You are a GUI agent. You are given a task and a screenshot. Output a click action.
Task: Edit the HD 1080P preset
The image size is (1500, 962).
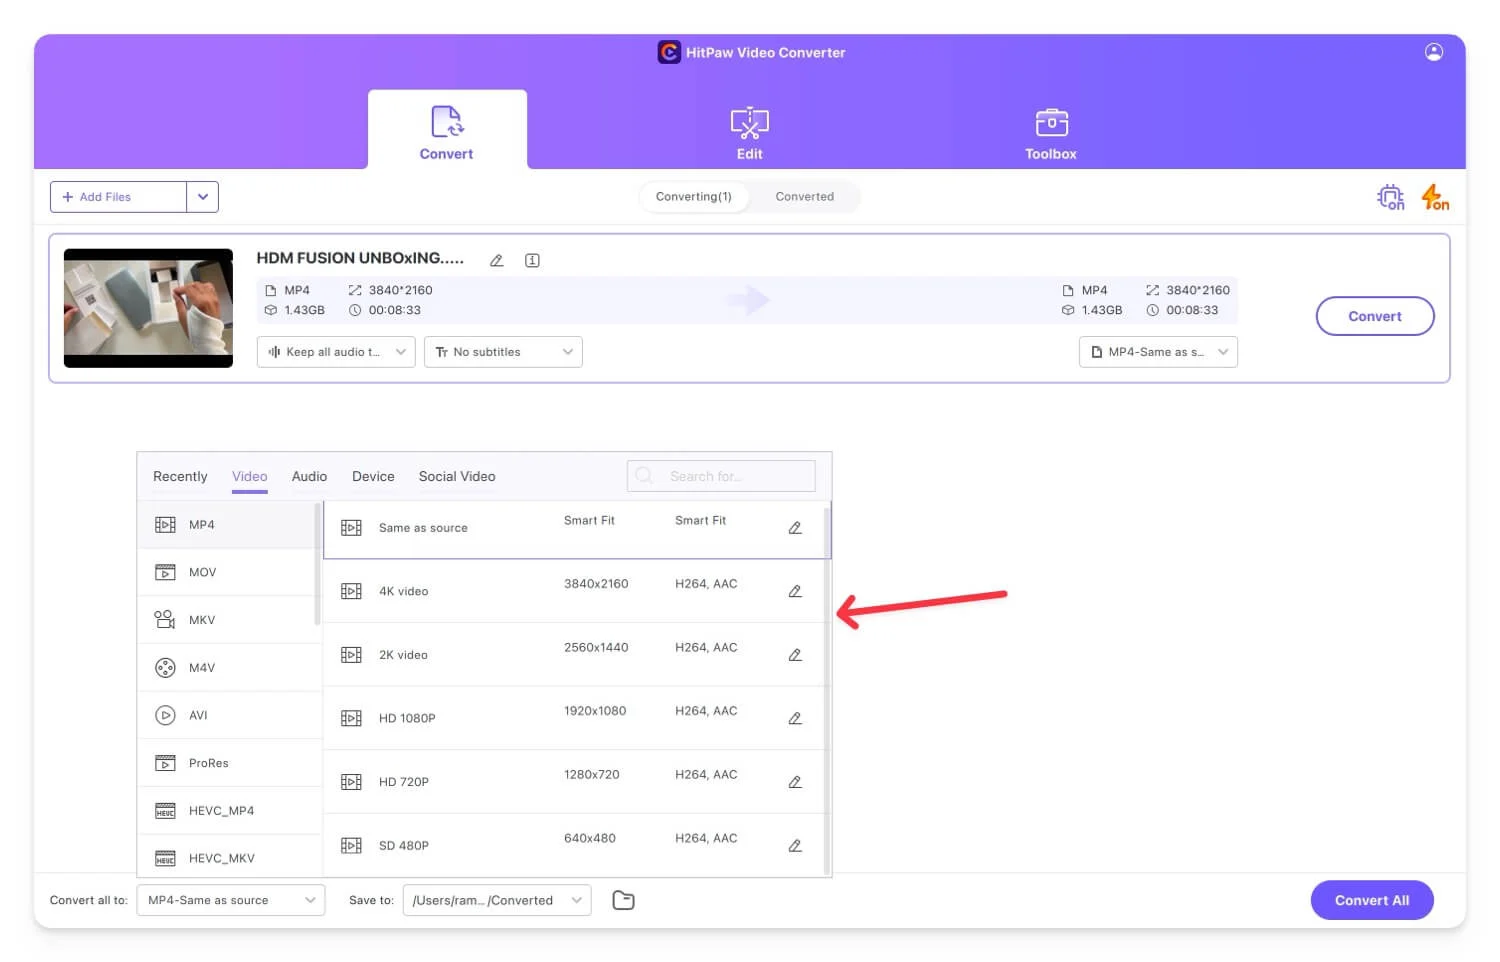795,718
